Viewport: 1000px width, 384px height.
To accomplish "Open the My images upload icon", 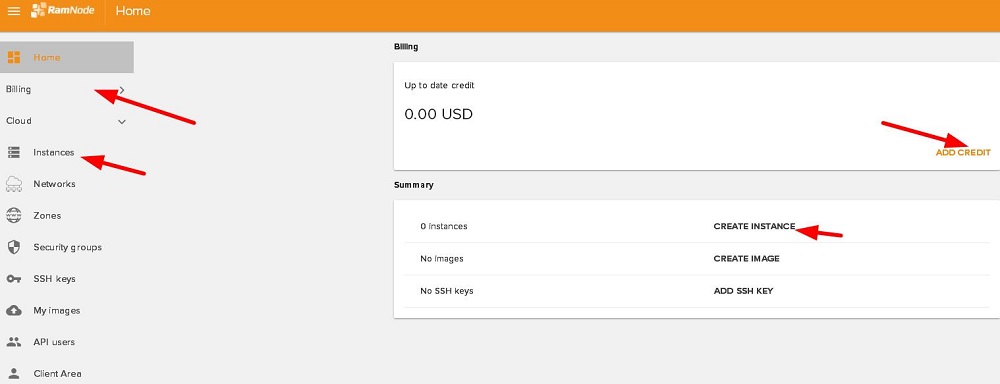I will [13, 311].
